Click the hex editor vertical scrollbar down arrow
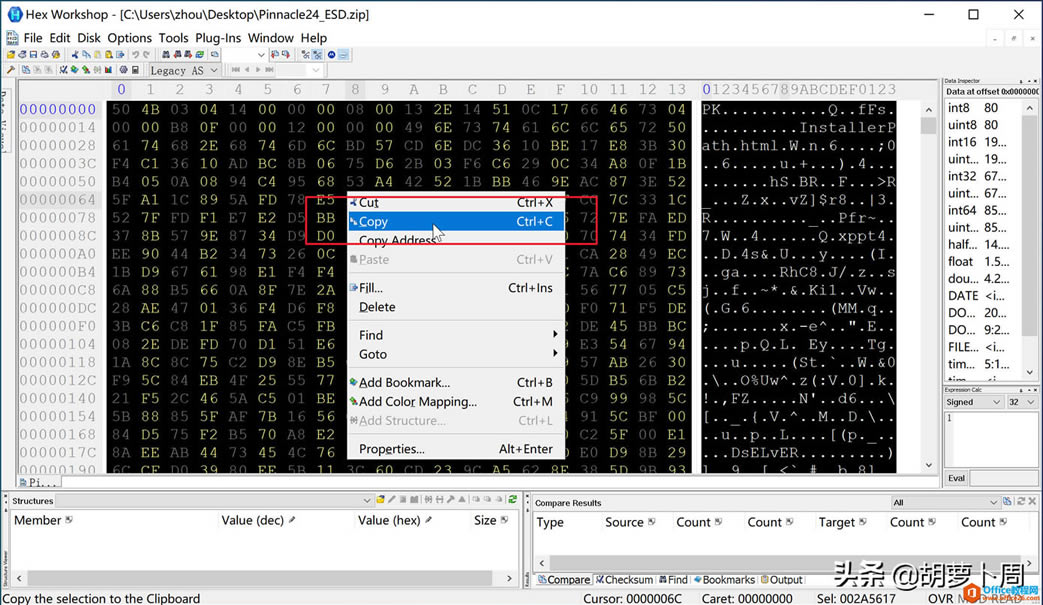1043x605 pixels. click(x=929, y=465)
